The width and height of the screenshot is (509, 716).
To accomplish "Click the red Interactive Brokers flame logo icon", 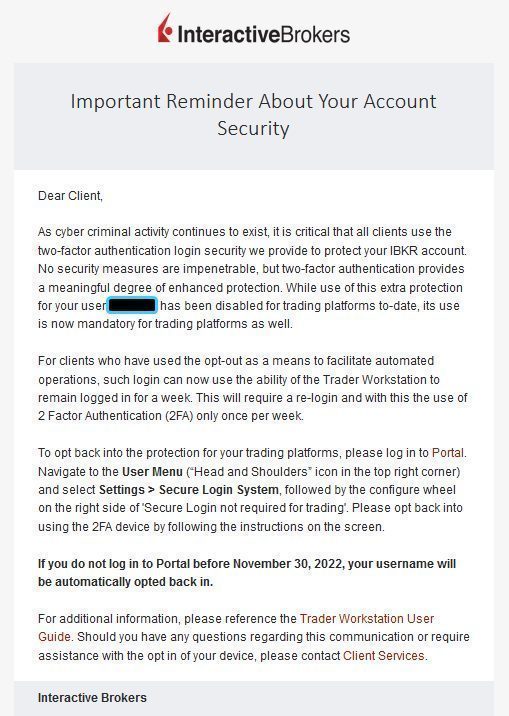I will [x=165, y=28].
